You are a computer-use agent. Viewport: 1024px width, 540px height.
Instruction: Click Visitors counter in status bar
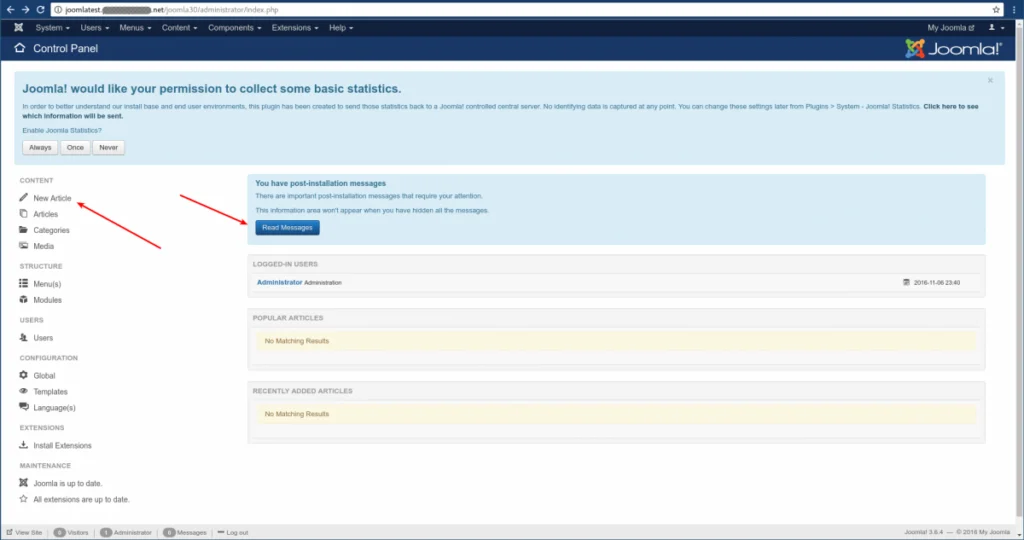click(x=71, y=532)
